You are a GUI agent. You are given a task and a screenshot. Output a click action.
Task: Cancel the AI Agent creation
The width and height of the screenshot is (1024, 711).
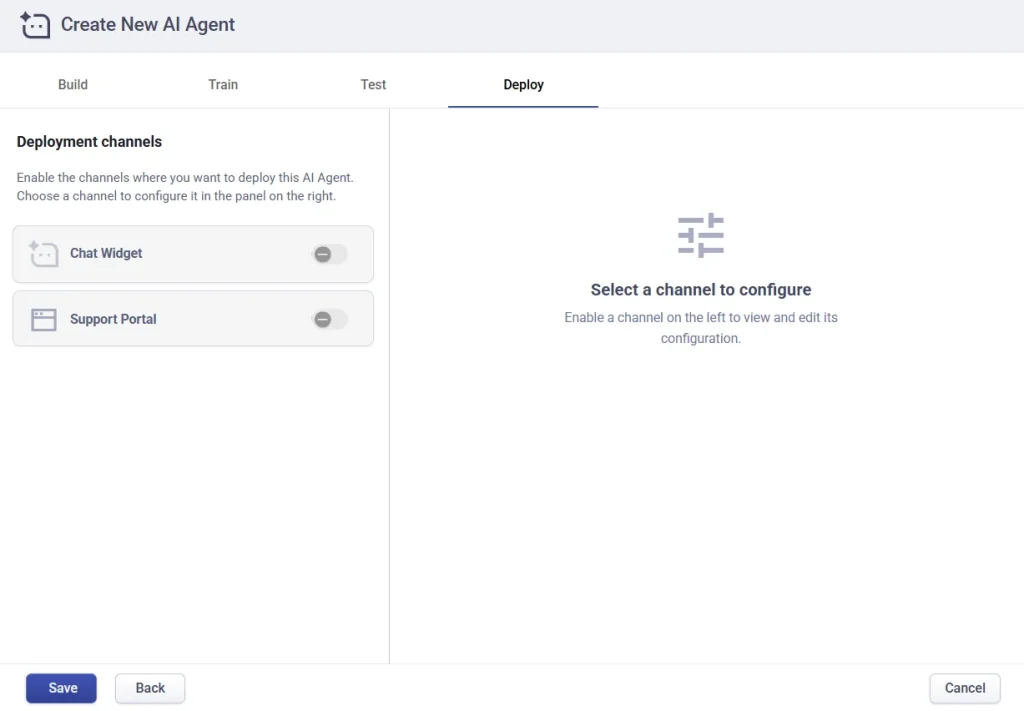[964, 688]
